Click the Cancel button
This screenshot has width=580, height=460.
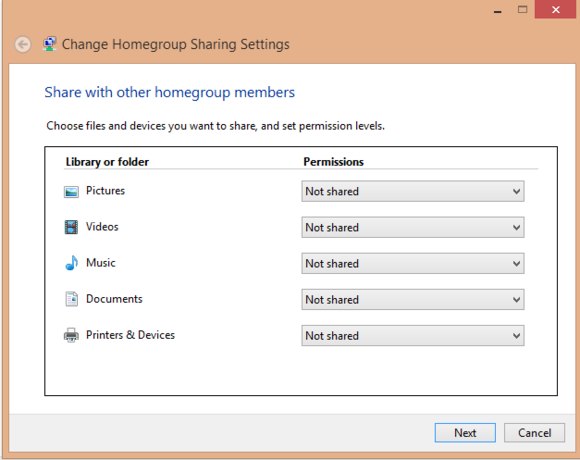[534, 433]
